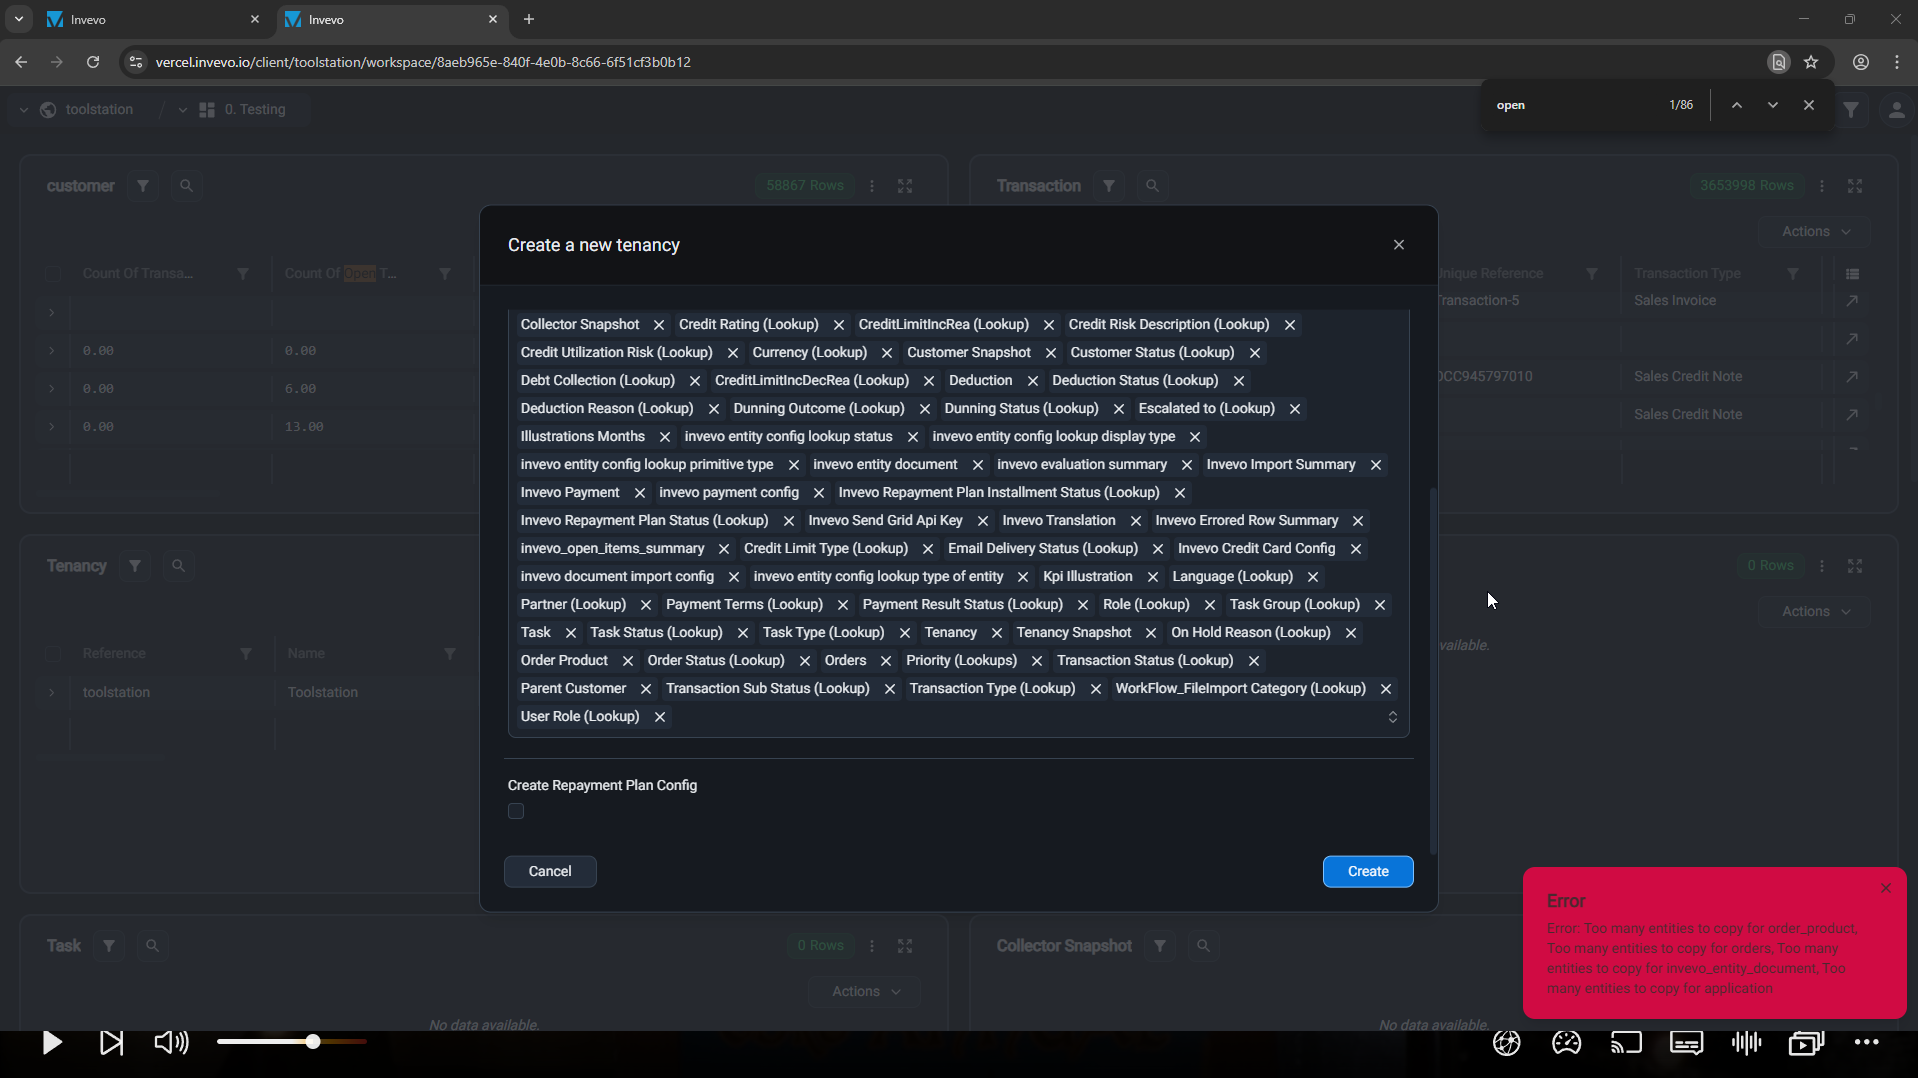Remove the Task chip
Viewport: 1918px width, 1078px height.
[x=570, y=633]
